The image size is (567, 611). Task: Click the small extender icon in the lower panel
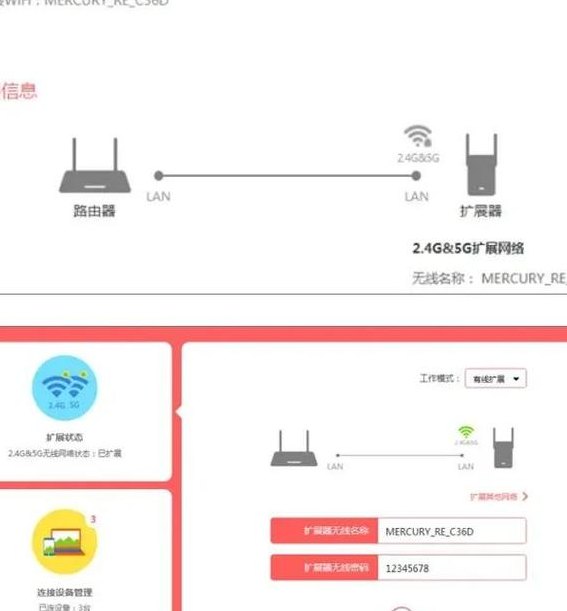[x=503, y=448]
